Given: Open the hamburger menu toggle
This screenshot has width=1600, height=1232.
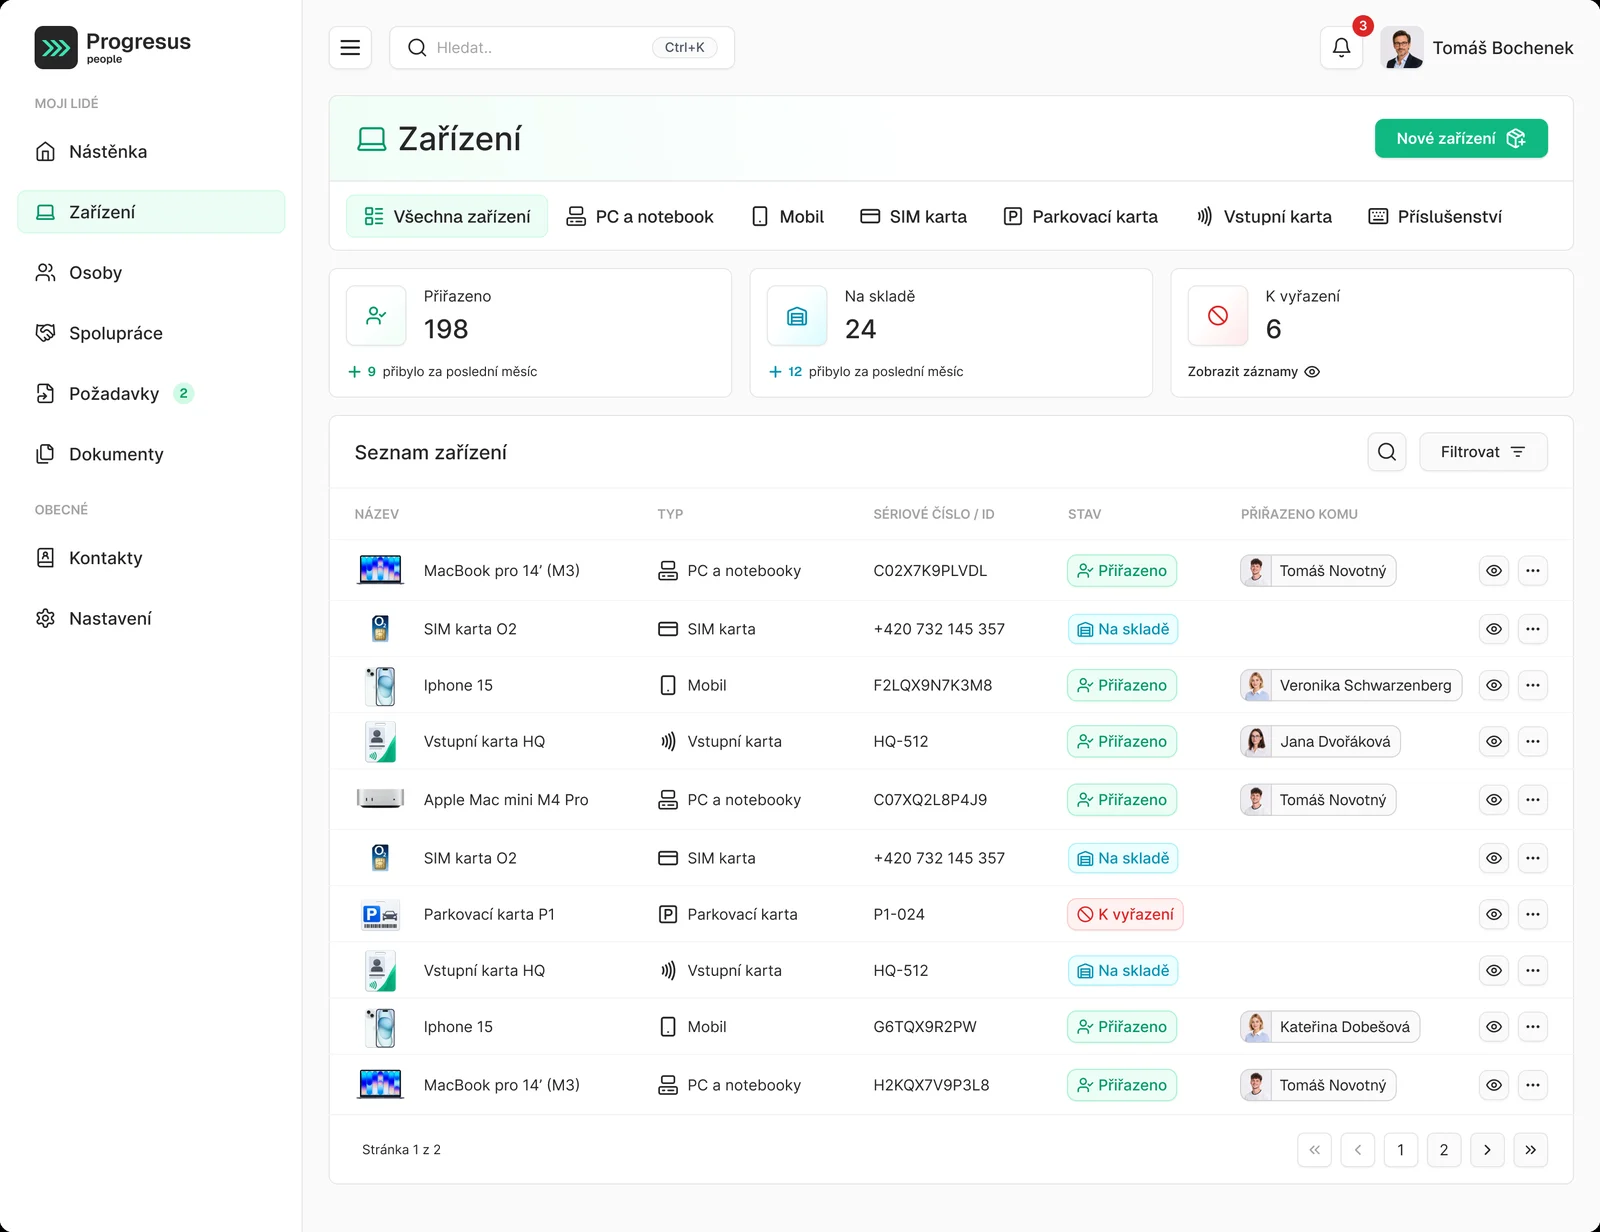Looking at the screenshot, I should [x=350, y=48].
